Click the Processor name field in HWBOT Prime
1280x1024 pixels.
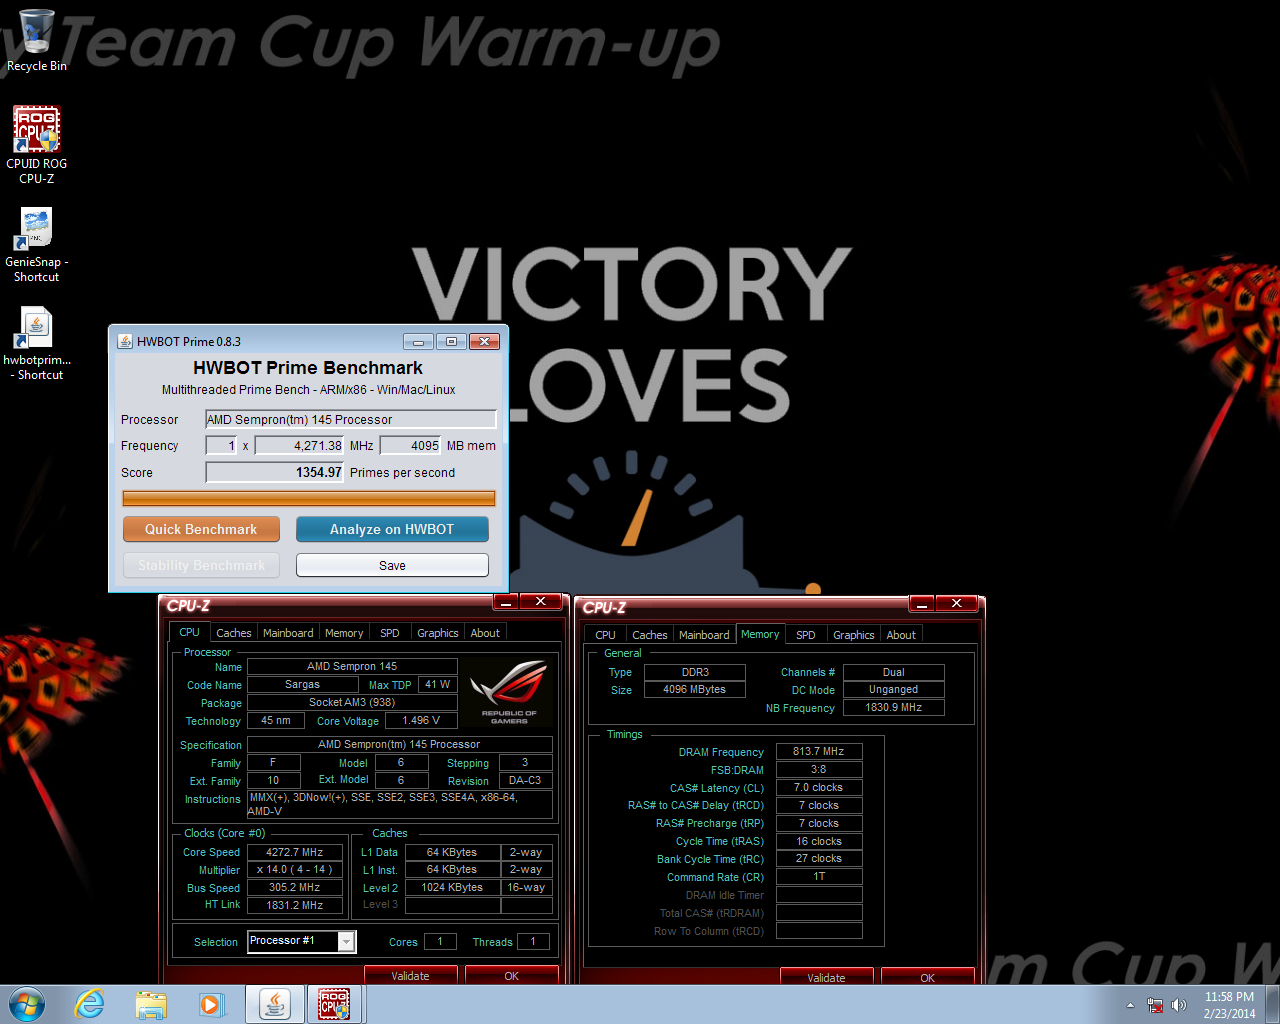coord(351,419)
